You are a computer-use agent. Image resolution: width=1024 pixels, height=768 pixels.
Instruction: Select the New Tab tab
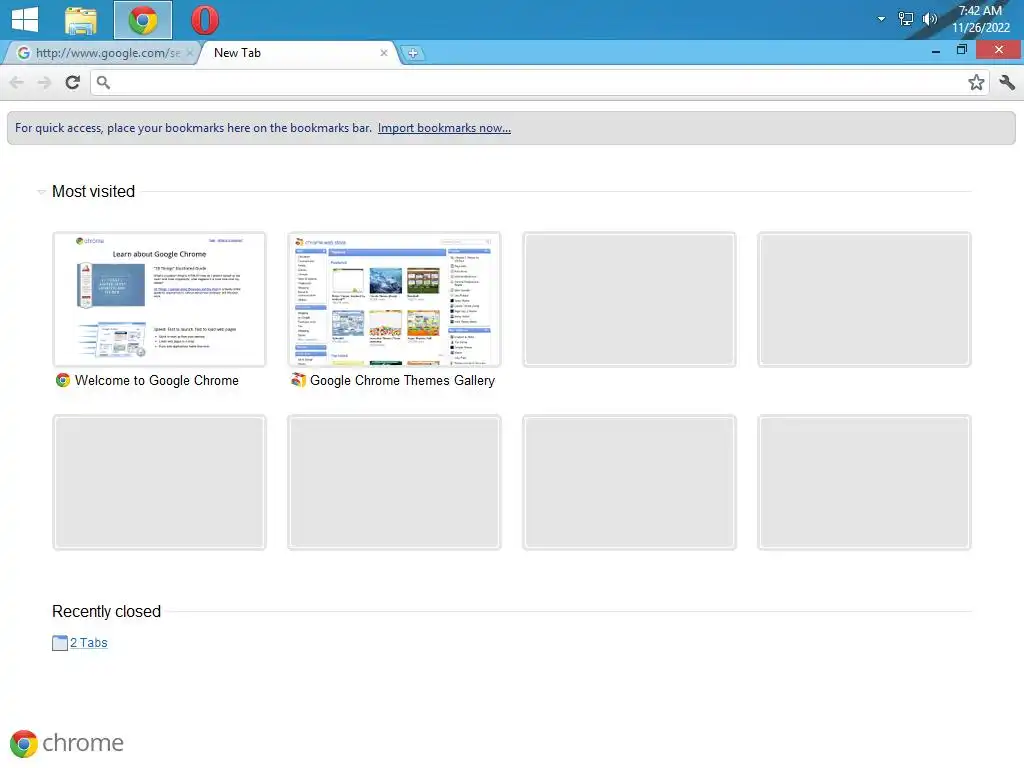pyautogui.click(x=297, y=53)
